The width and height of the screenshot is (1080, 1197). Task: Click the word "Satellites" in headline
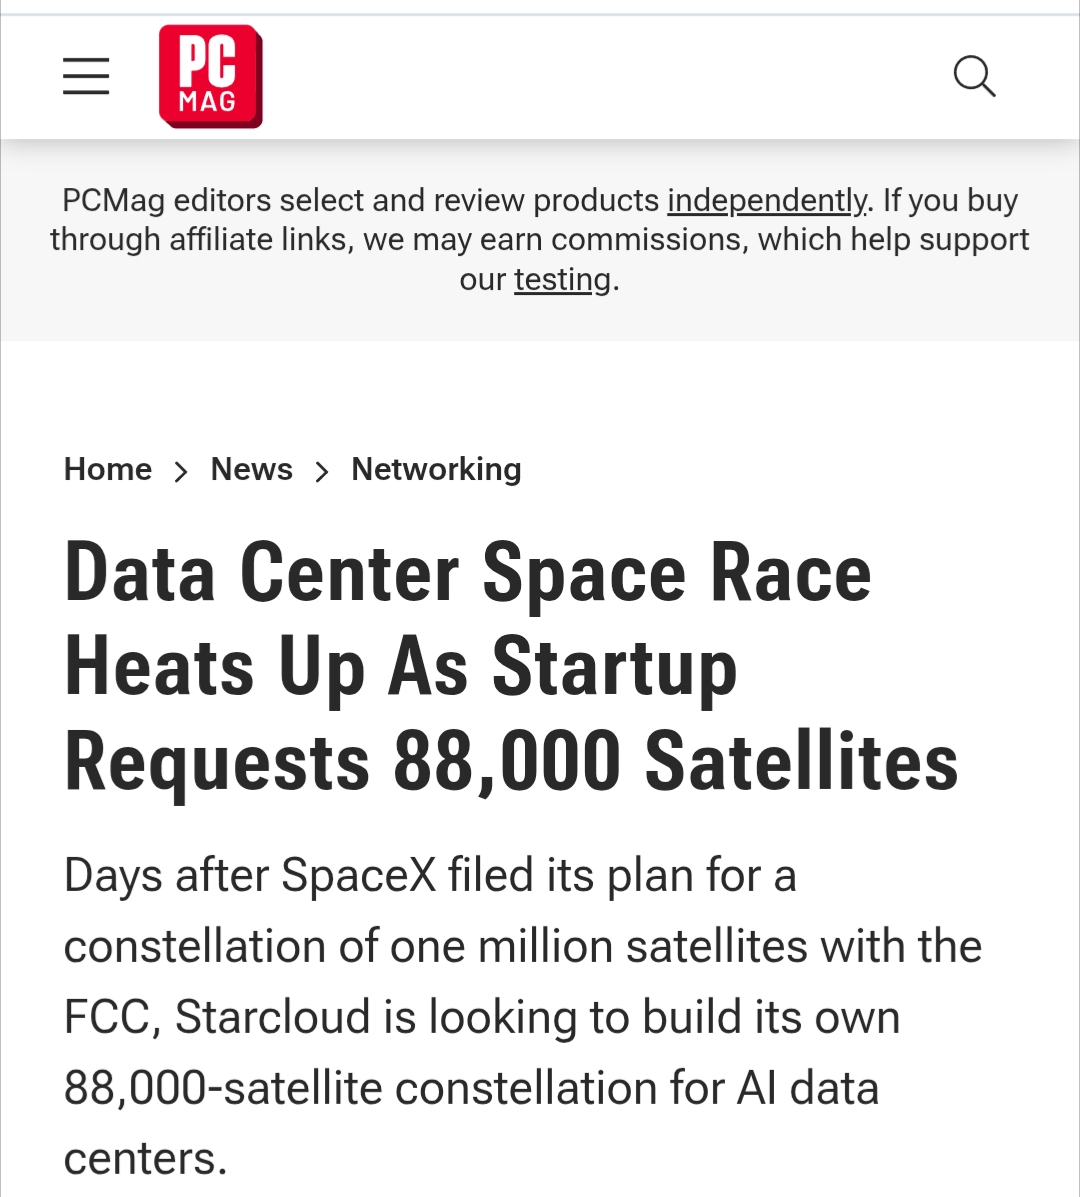point(801,762)
